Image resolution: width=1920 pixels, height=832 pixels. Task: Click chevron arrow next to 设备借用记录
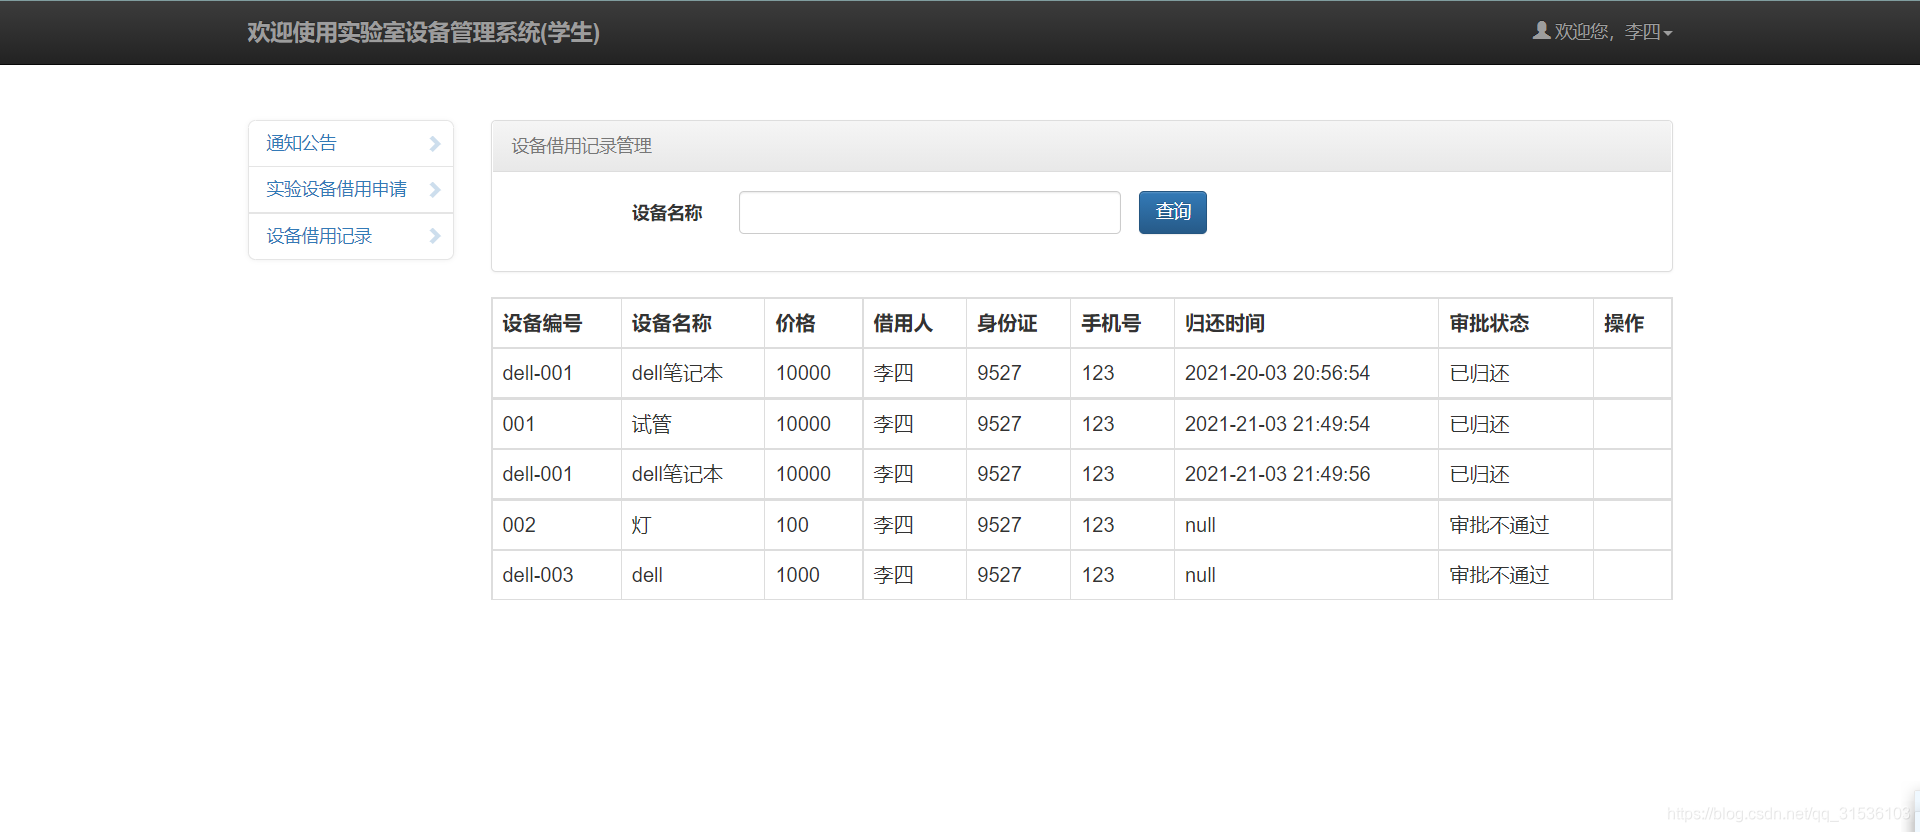click(435, 236)
